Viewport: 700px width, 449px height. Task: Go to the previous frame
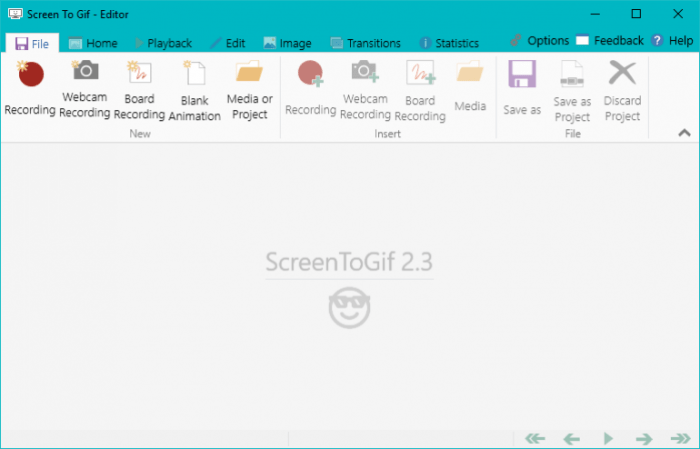571,439
